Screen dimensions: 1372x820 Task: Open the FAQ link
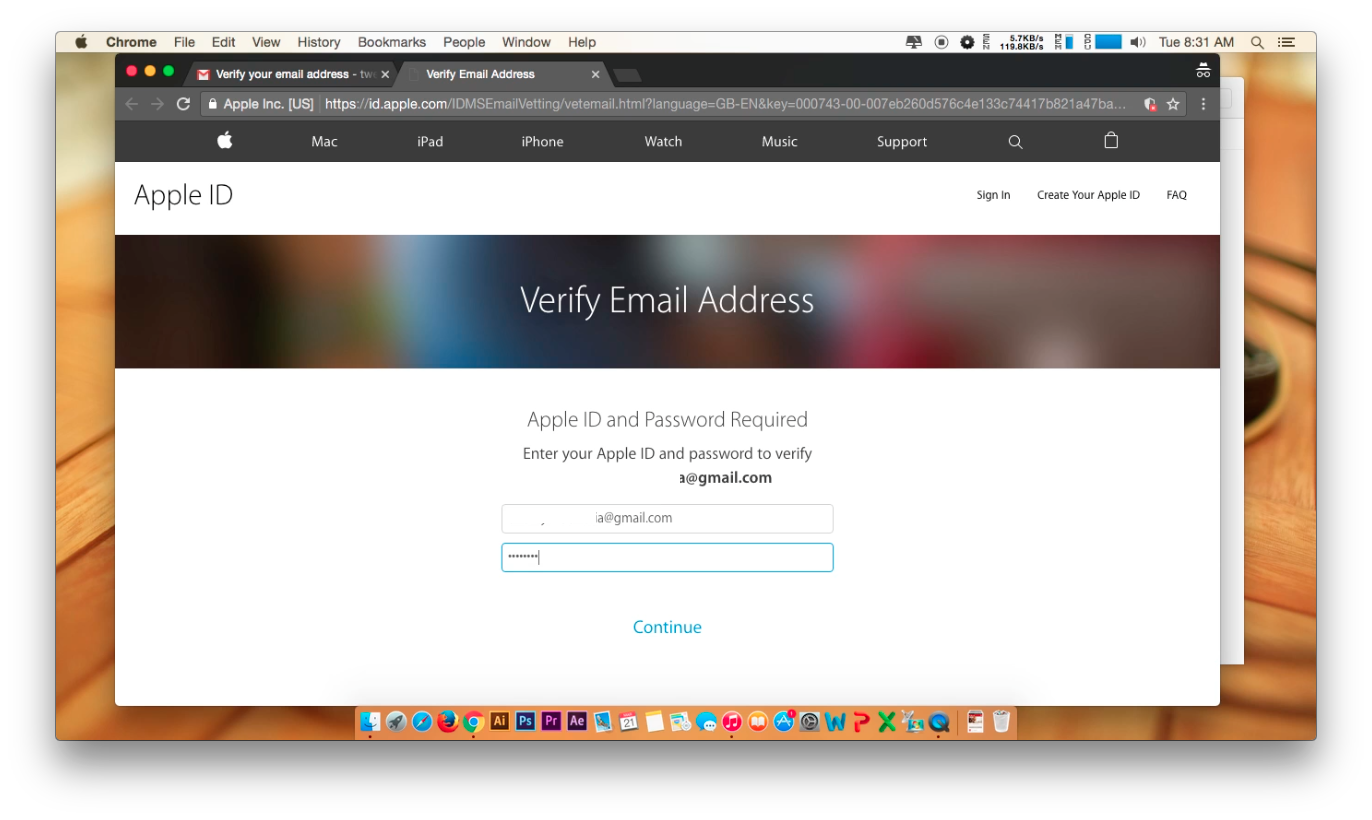pos(1176,195)
